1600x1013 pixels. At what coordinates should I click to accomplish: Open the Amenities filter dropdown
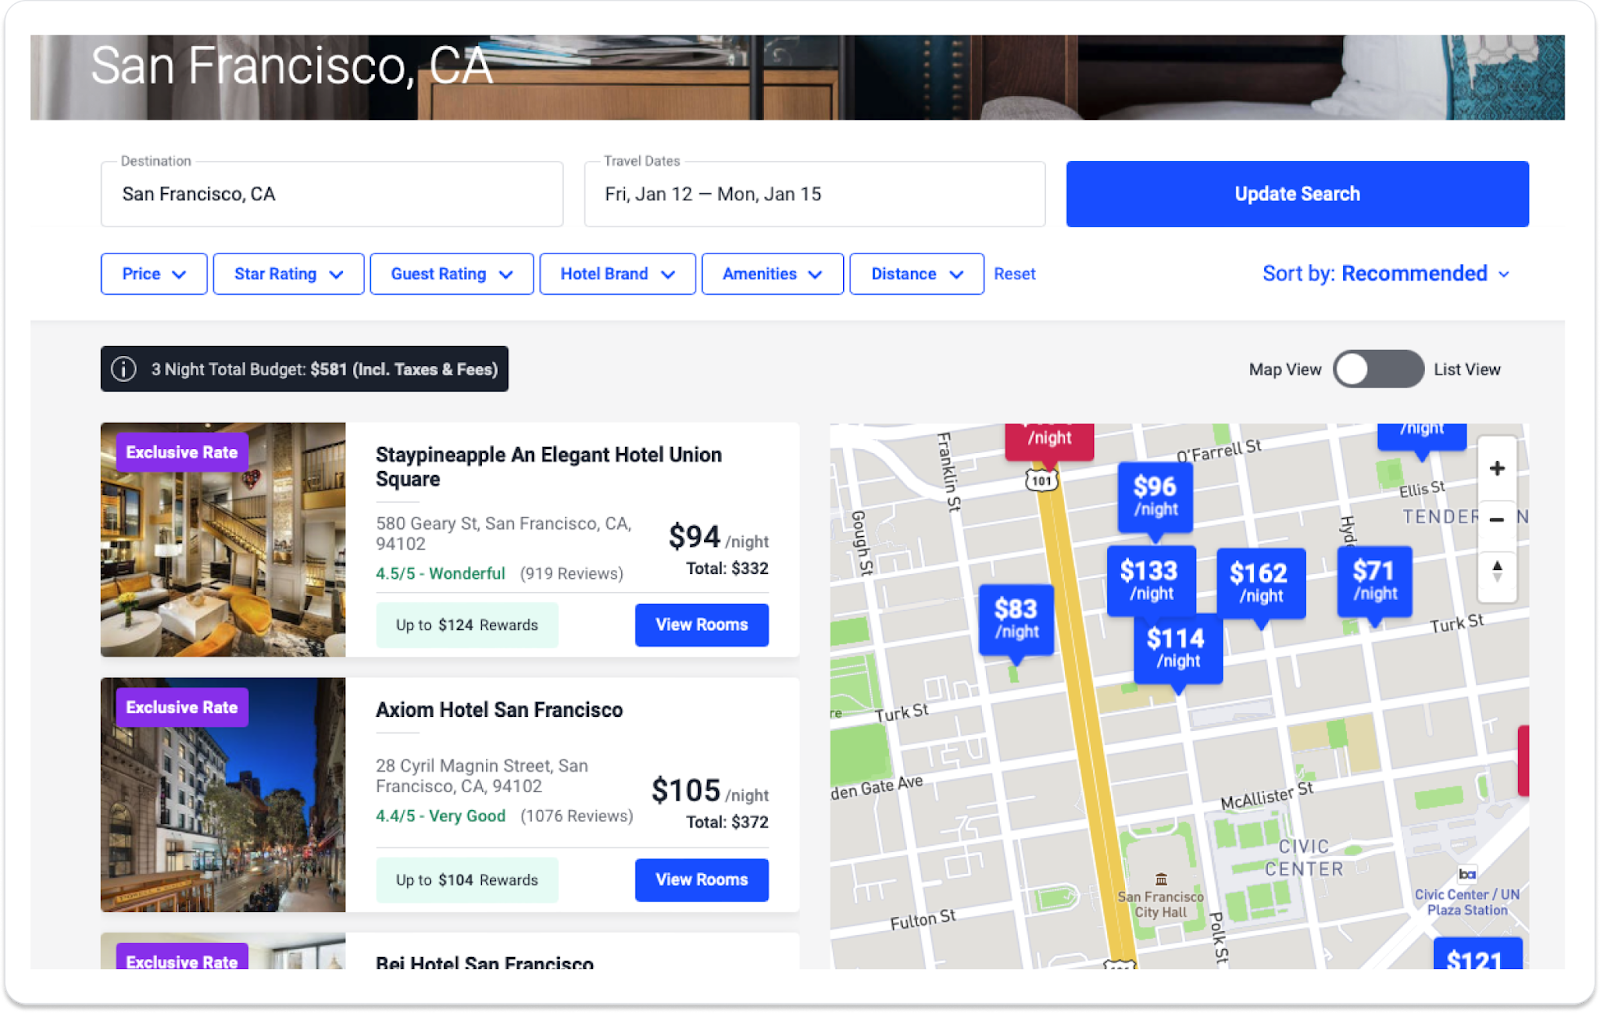[772, 274]
